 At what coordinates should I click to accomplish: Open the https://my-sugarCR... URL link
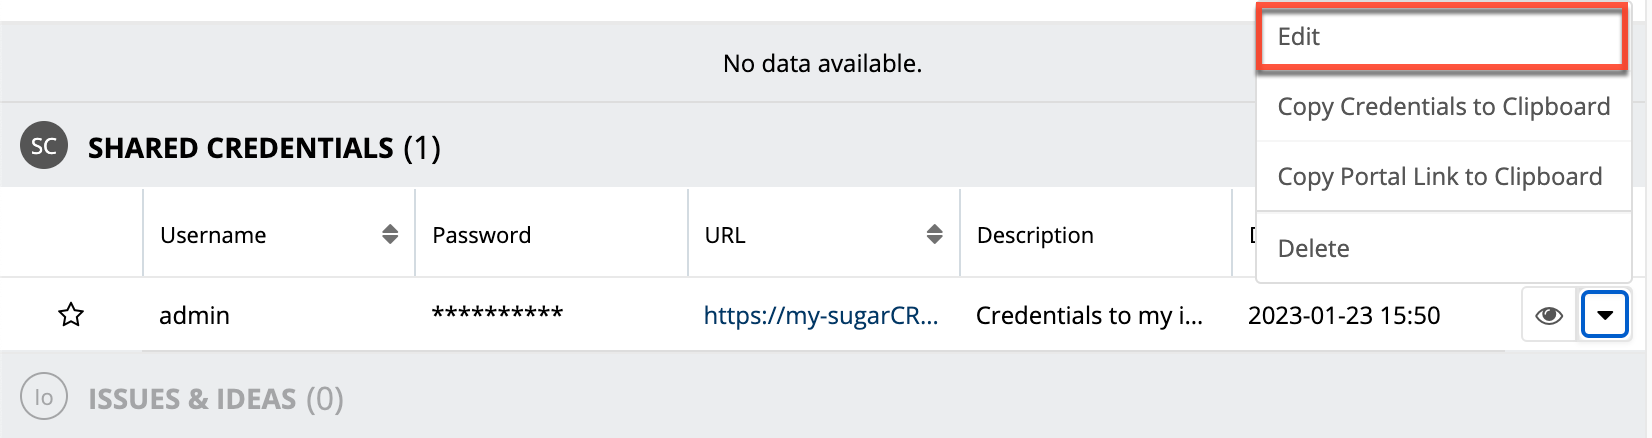click(820, 316)
